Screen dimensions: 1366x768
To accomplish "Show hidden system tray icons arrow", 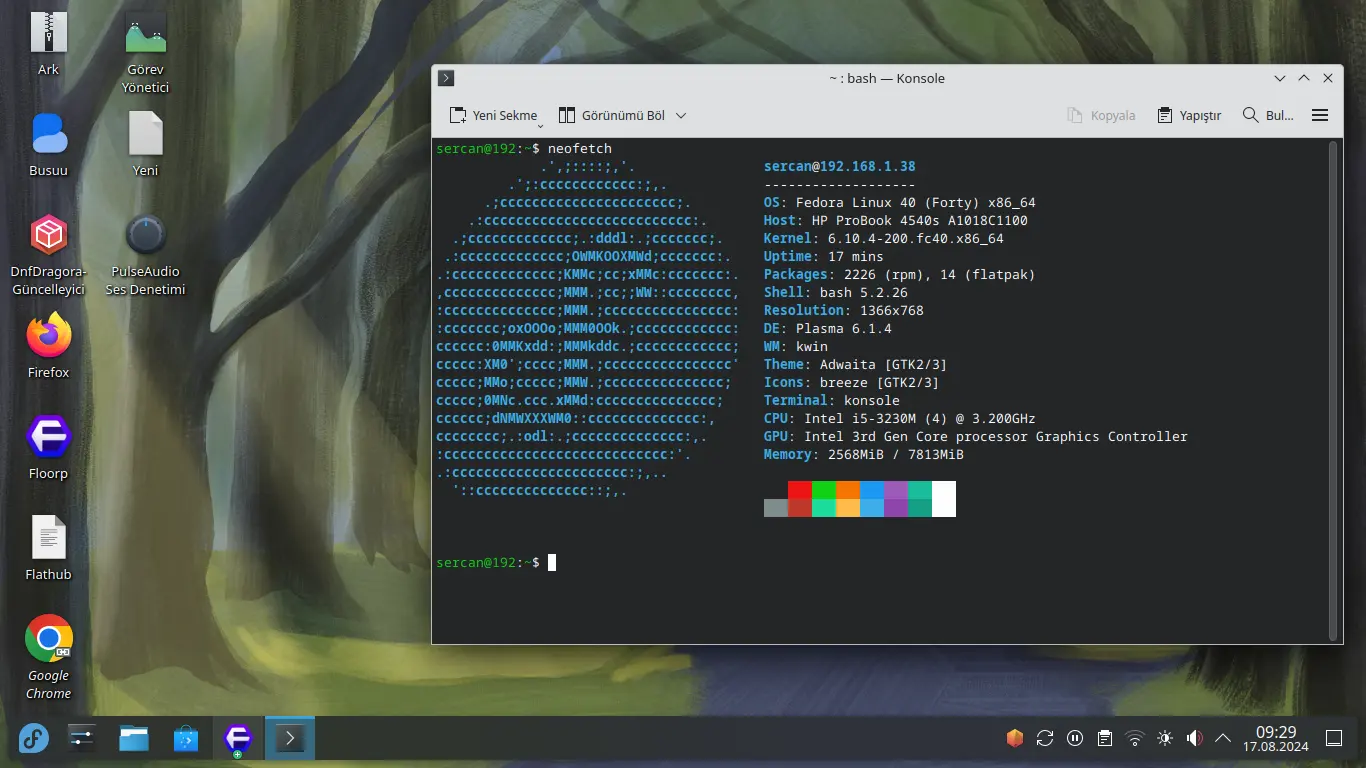I will pyautogui.click(x=1223, y=739).
